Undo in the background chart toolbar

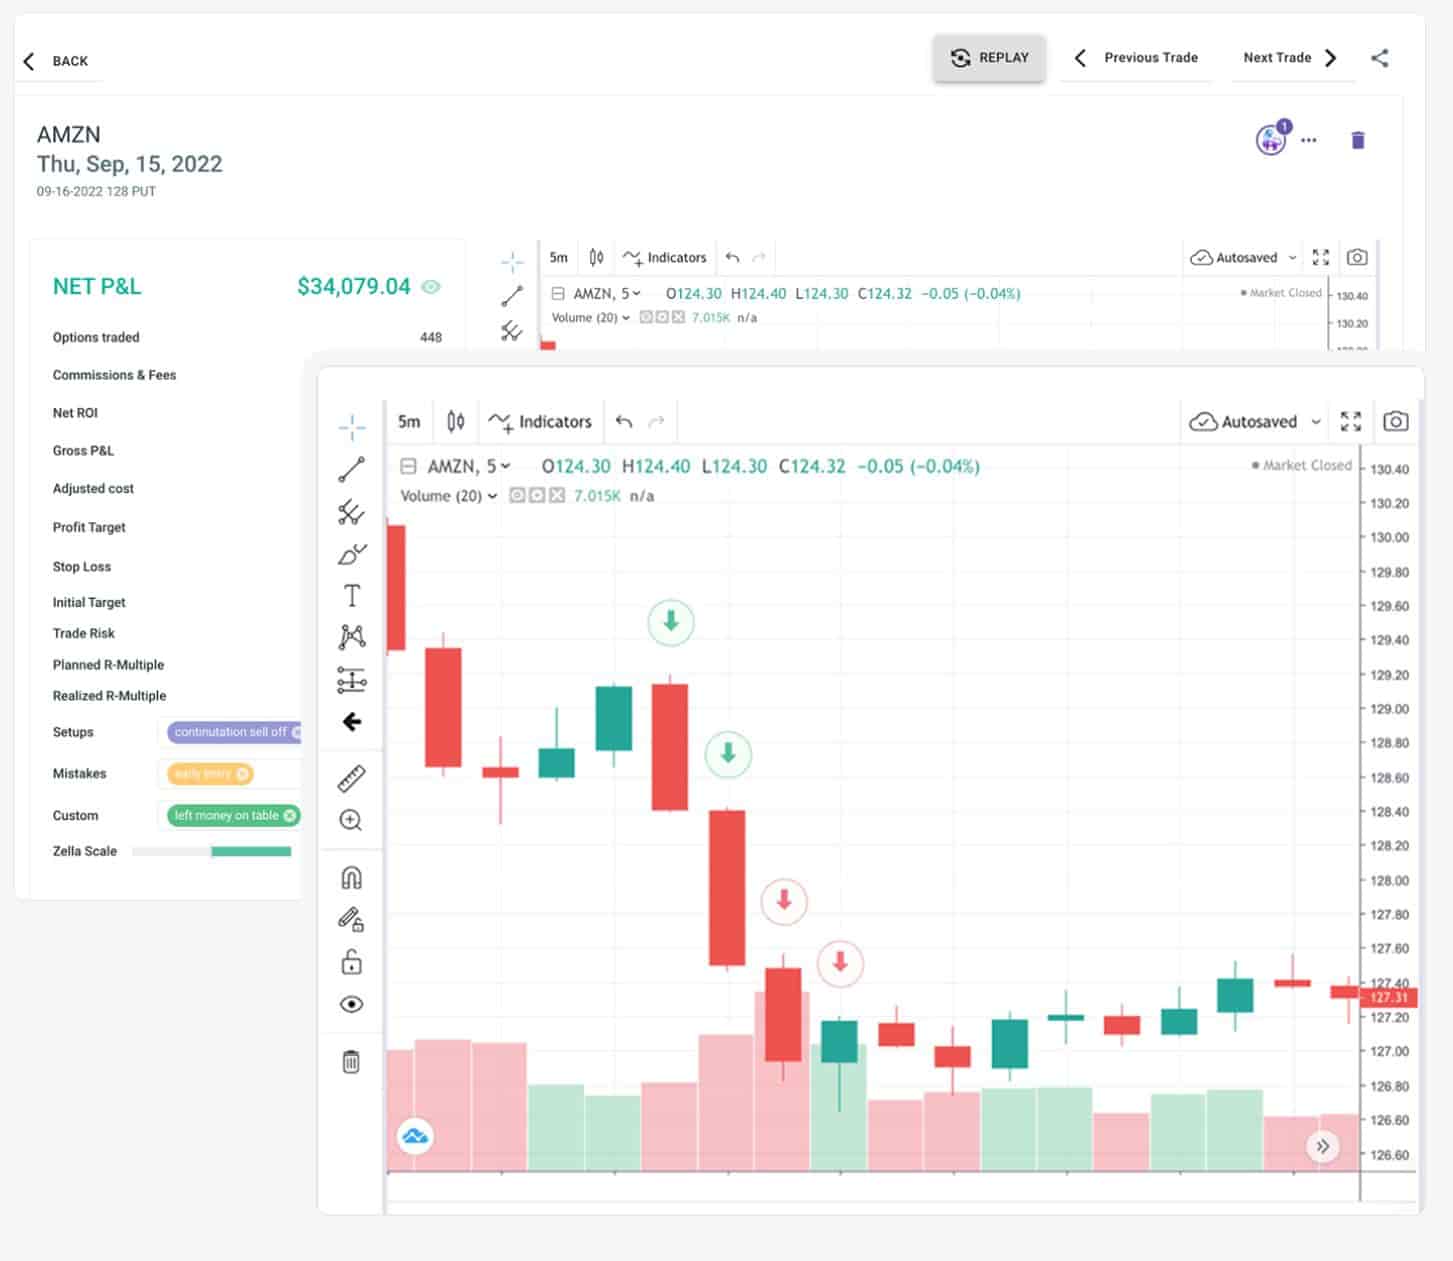[x=732, y=257]
